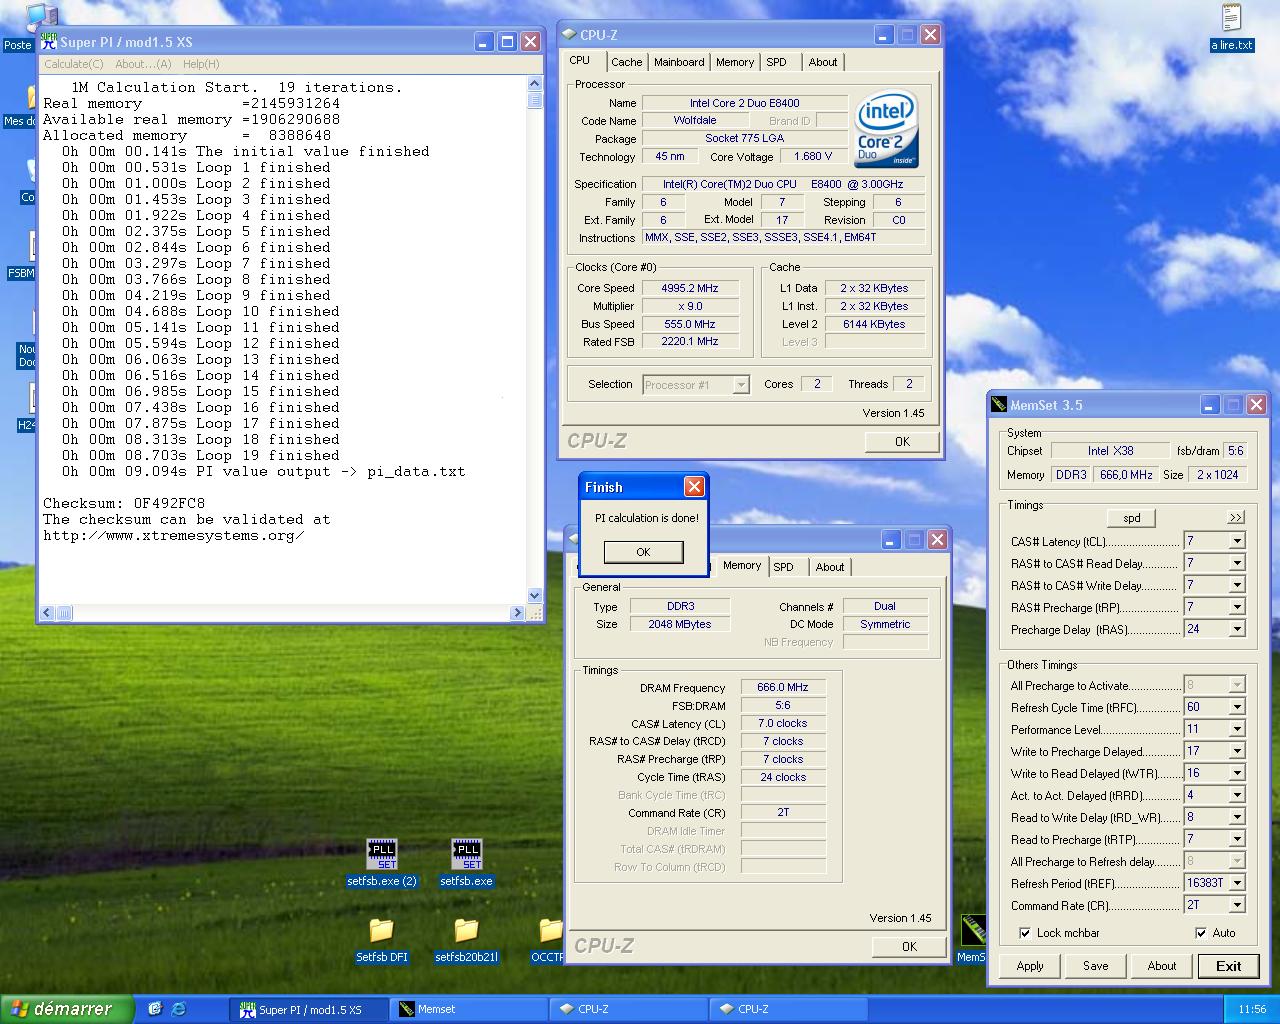The image size is (1280, 1024).
Task: Click system clock showing 11:56
Action: pos(1251,1010)
